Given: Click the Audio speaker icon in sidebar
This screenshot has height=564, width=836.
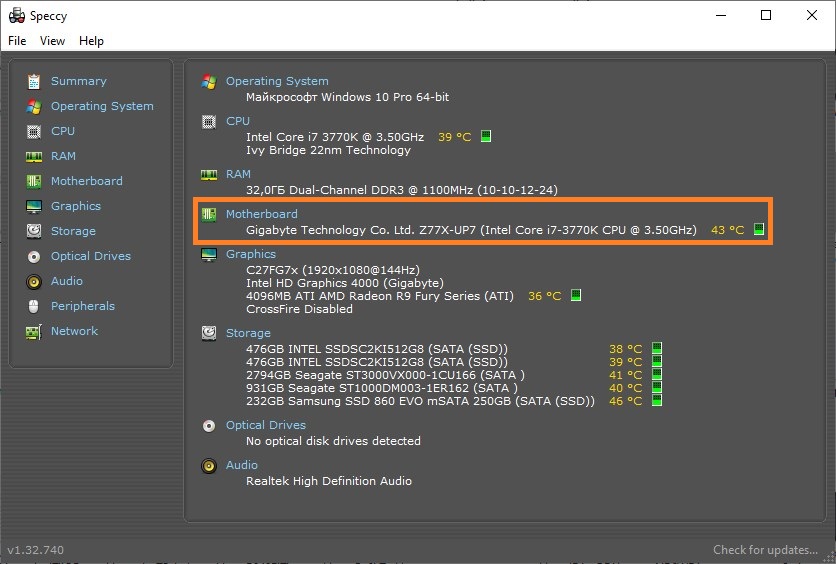Looking at the screenshot, I should pyautogui.click(x=34, y=281).
